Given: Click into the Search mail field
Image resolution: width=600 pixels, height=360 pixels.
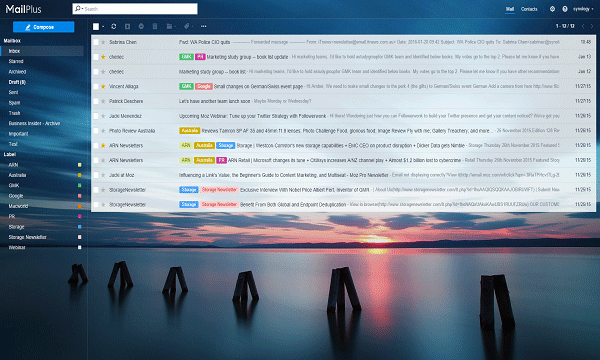Looking at the screenshot, I should pos(135,9).
